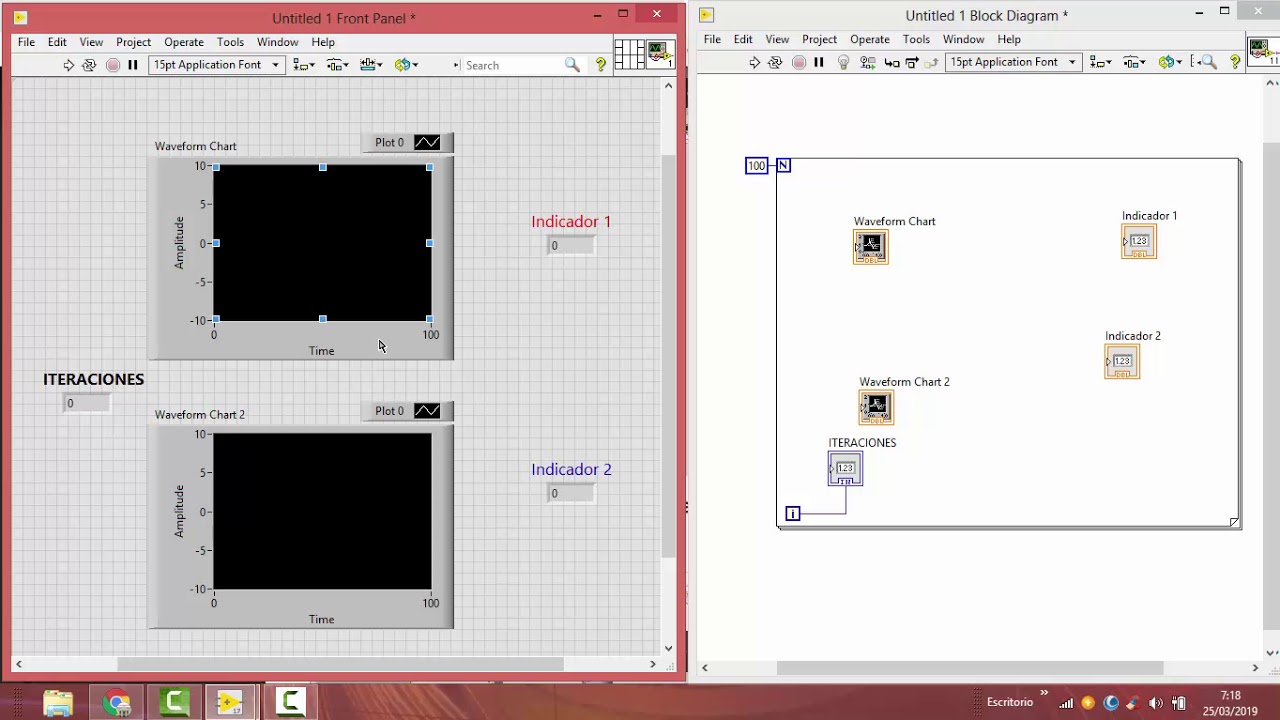Viewport: 1280px width, 720px height.
Task: Click ITERACIONES numeric indicator field
Action: pyautogui.click(x=87, y=404)
